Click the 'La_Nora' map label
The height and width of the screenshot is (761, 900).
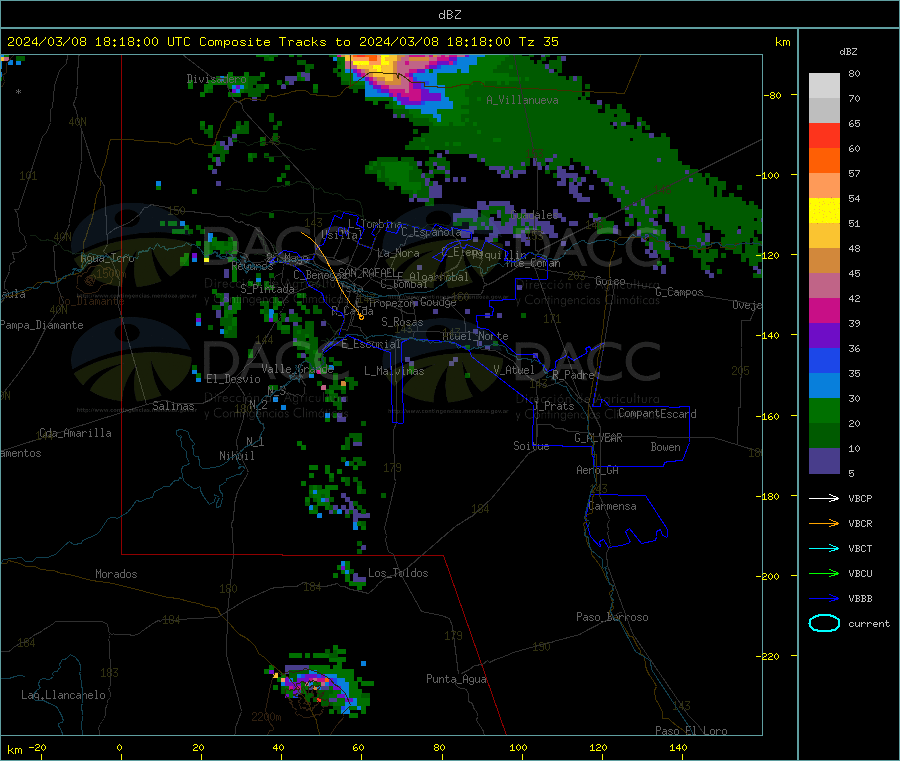(398, 253)
